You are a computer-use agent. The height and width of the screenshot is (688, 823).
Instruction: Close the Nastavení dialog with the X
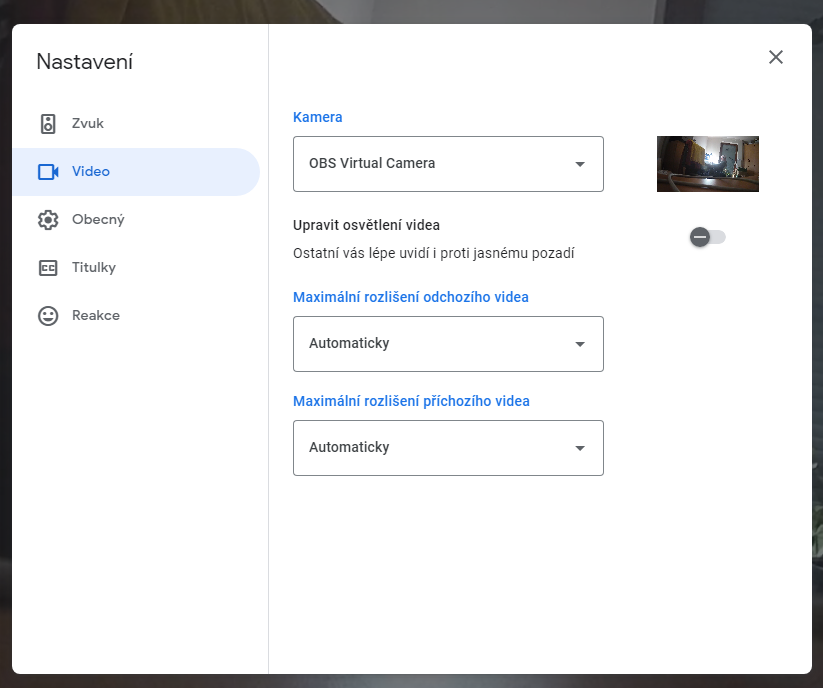click(776, 57)
